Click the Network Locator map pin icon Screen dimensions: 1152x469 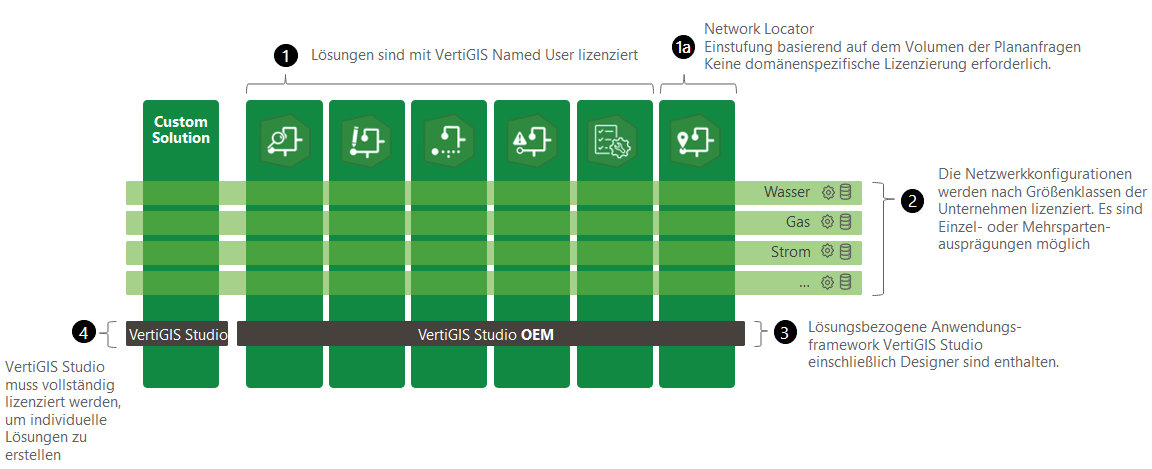click(x=697, y=141)
